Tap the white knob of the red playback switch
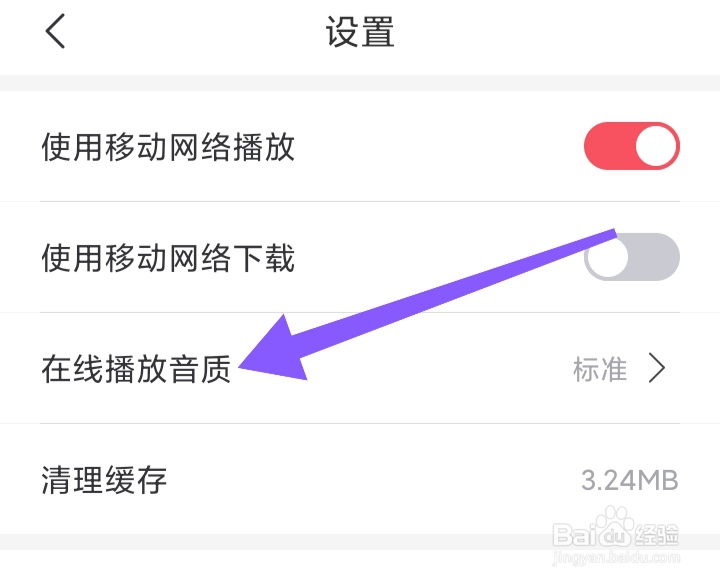Image resolution: width=720 pixels, height=583 pixels. click(657, 146)
